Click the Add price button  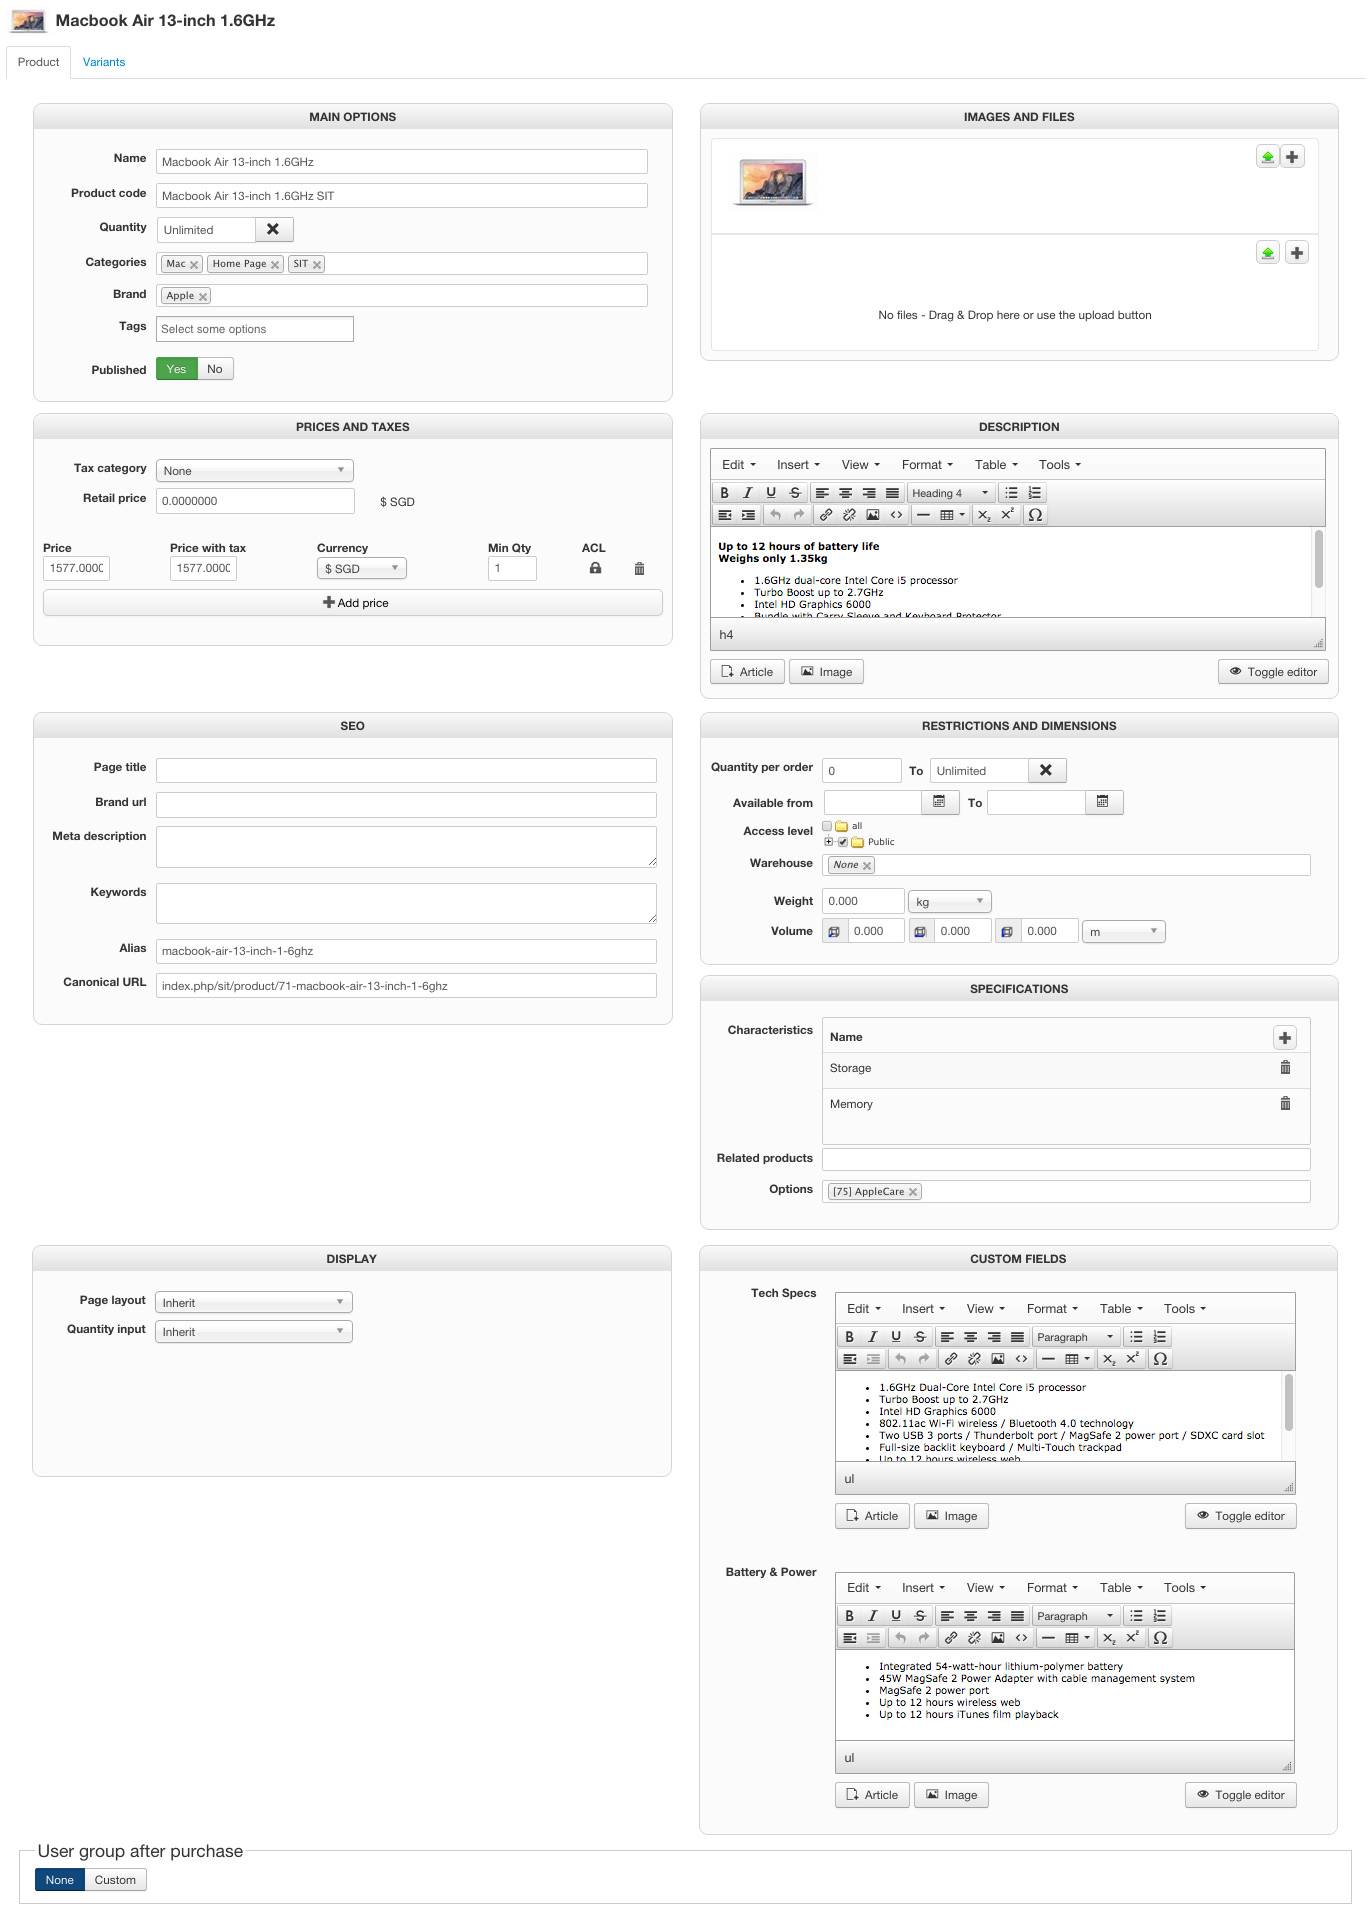pos(353,603)
